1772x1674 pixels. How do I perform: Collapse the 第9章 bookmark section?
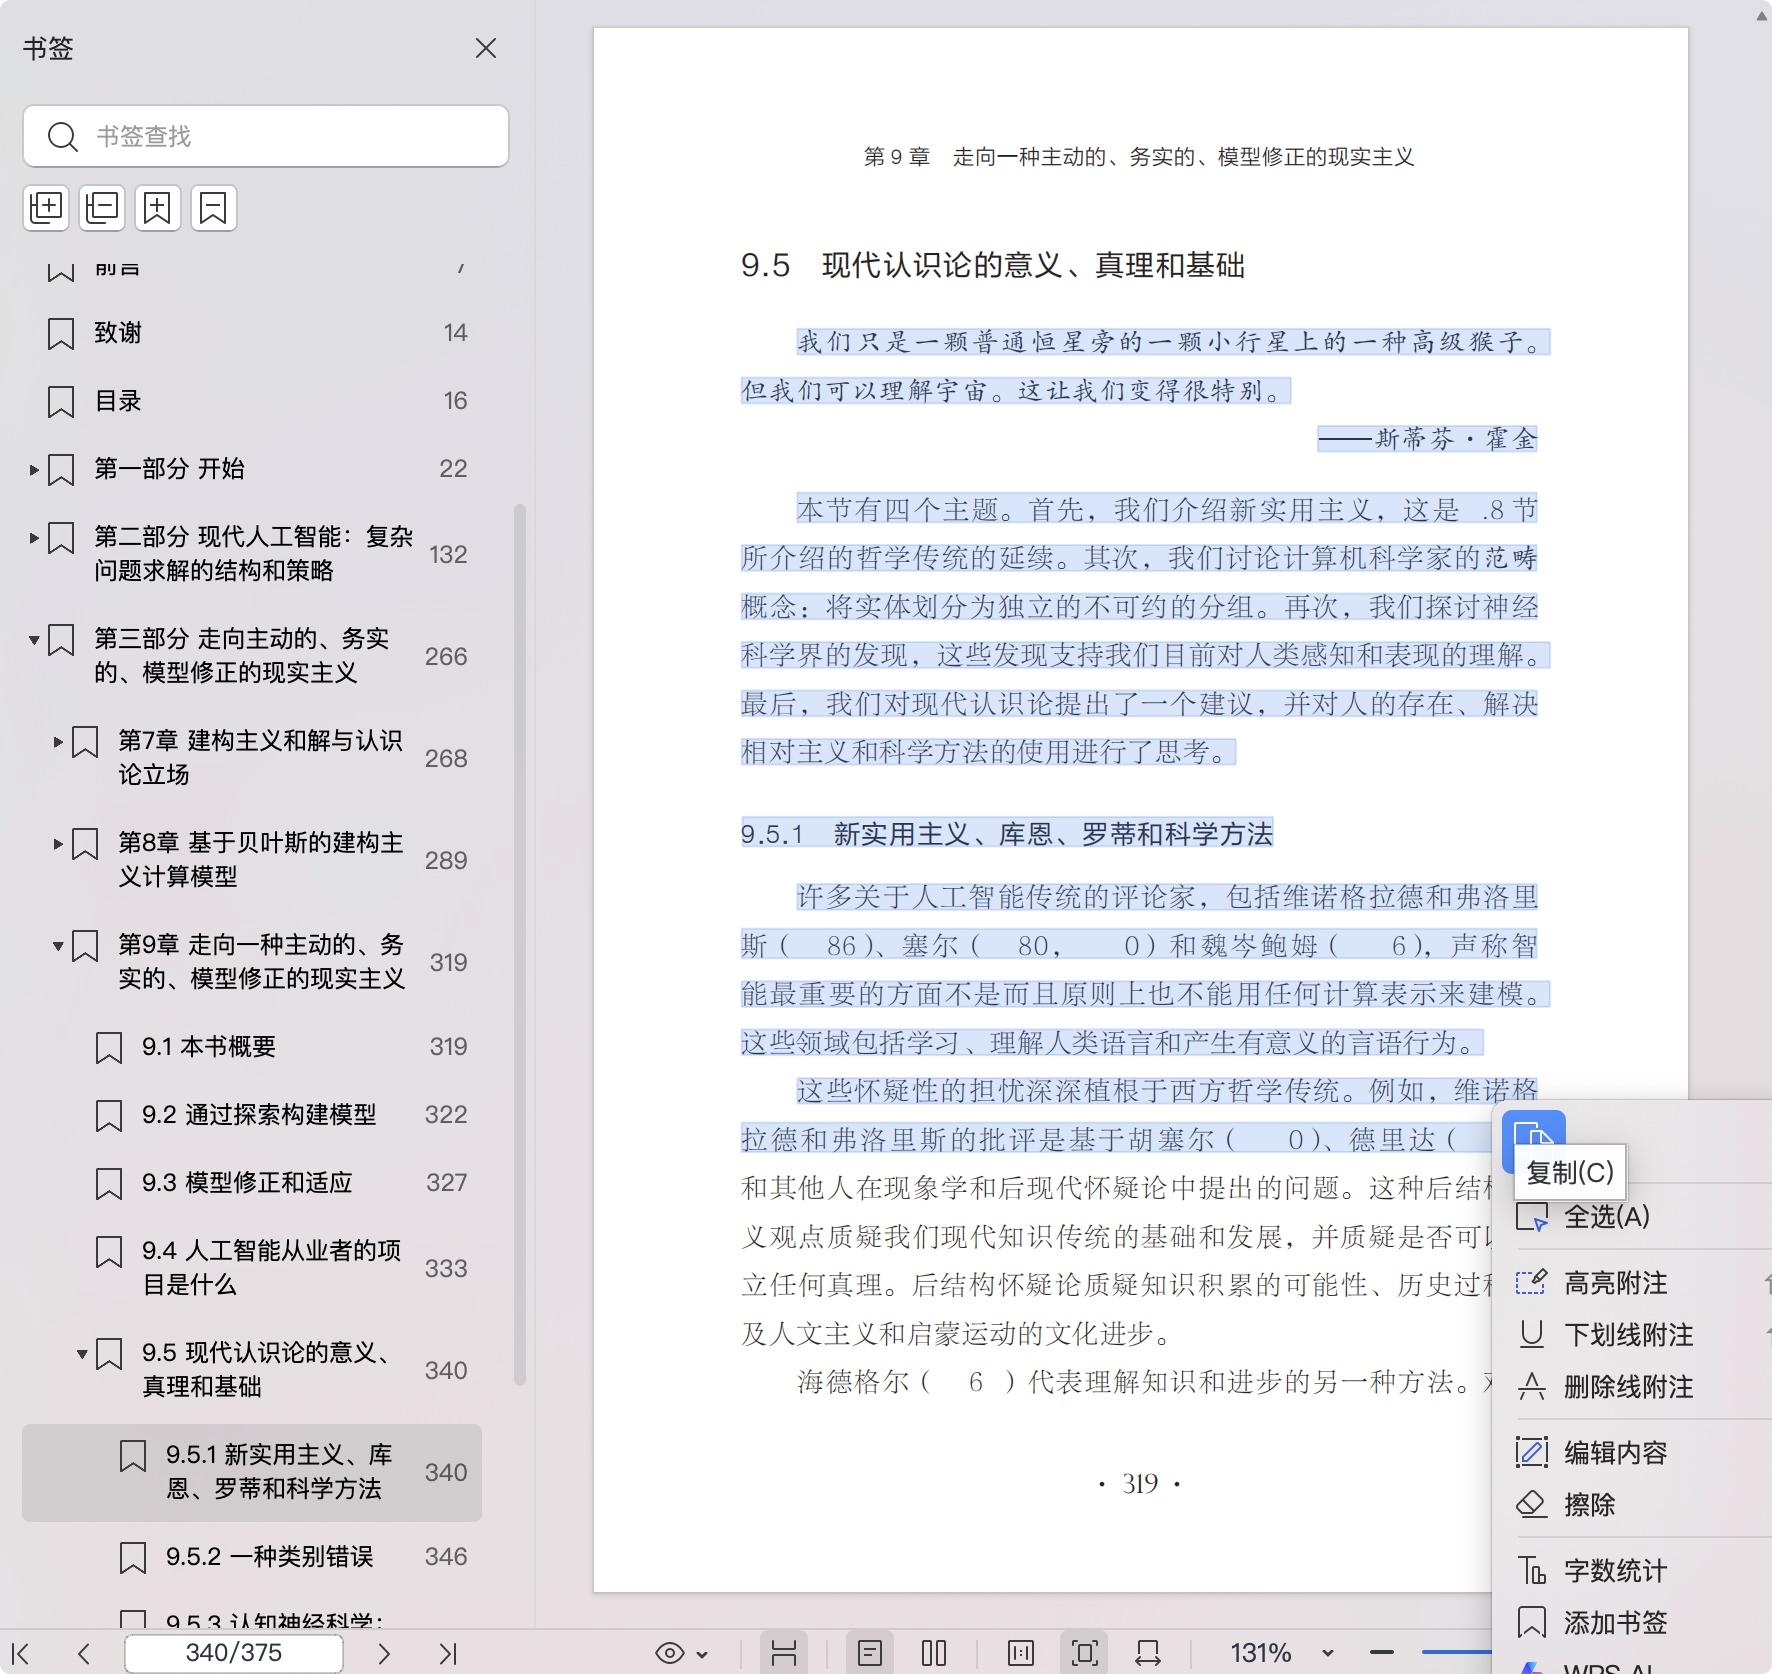coord(57,947)
